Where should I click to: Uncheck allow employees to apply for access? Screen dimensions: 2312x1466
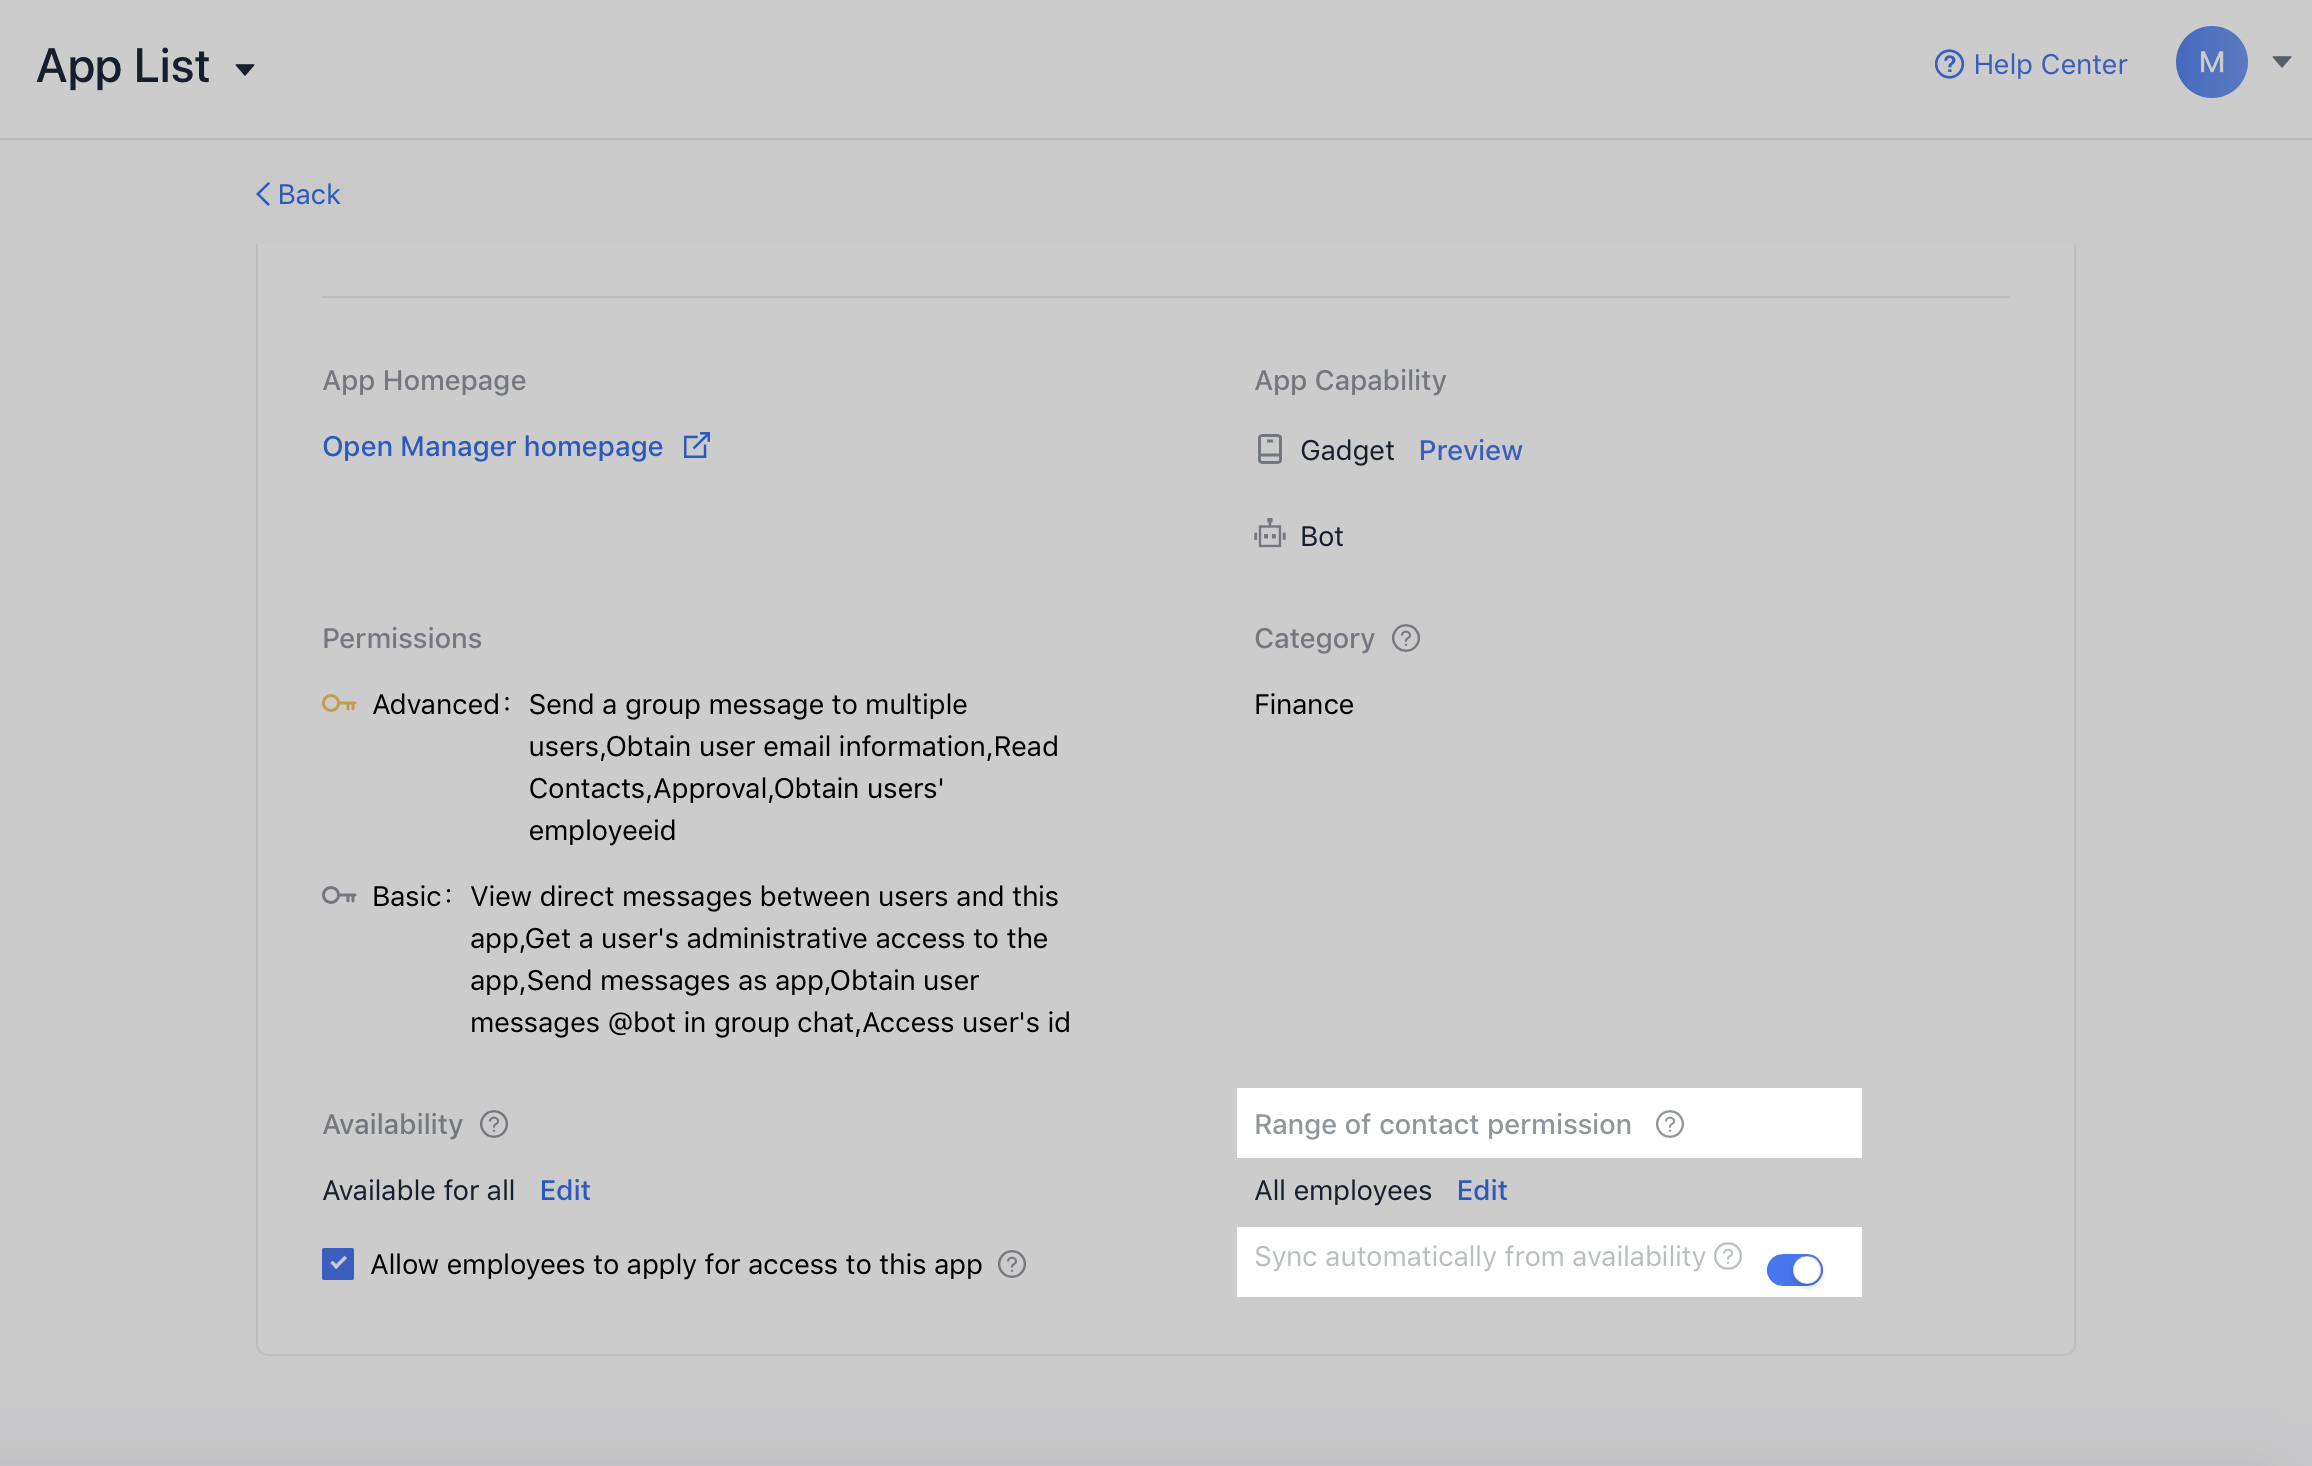pyautogui.click(x=338, y=1264)
